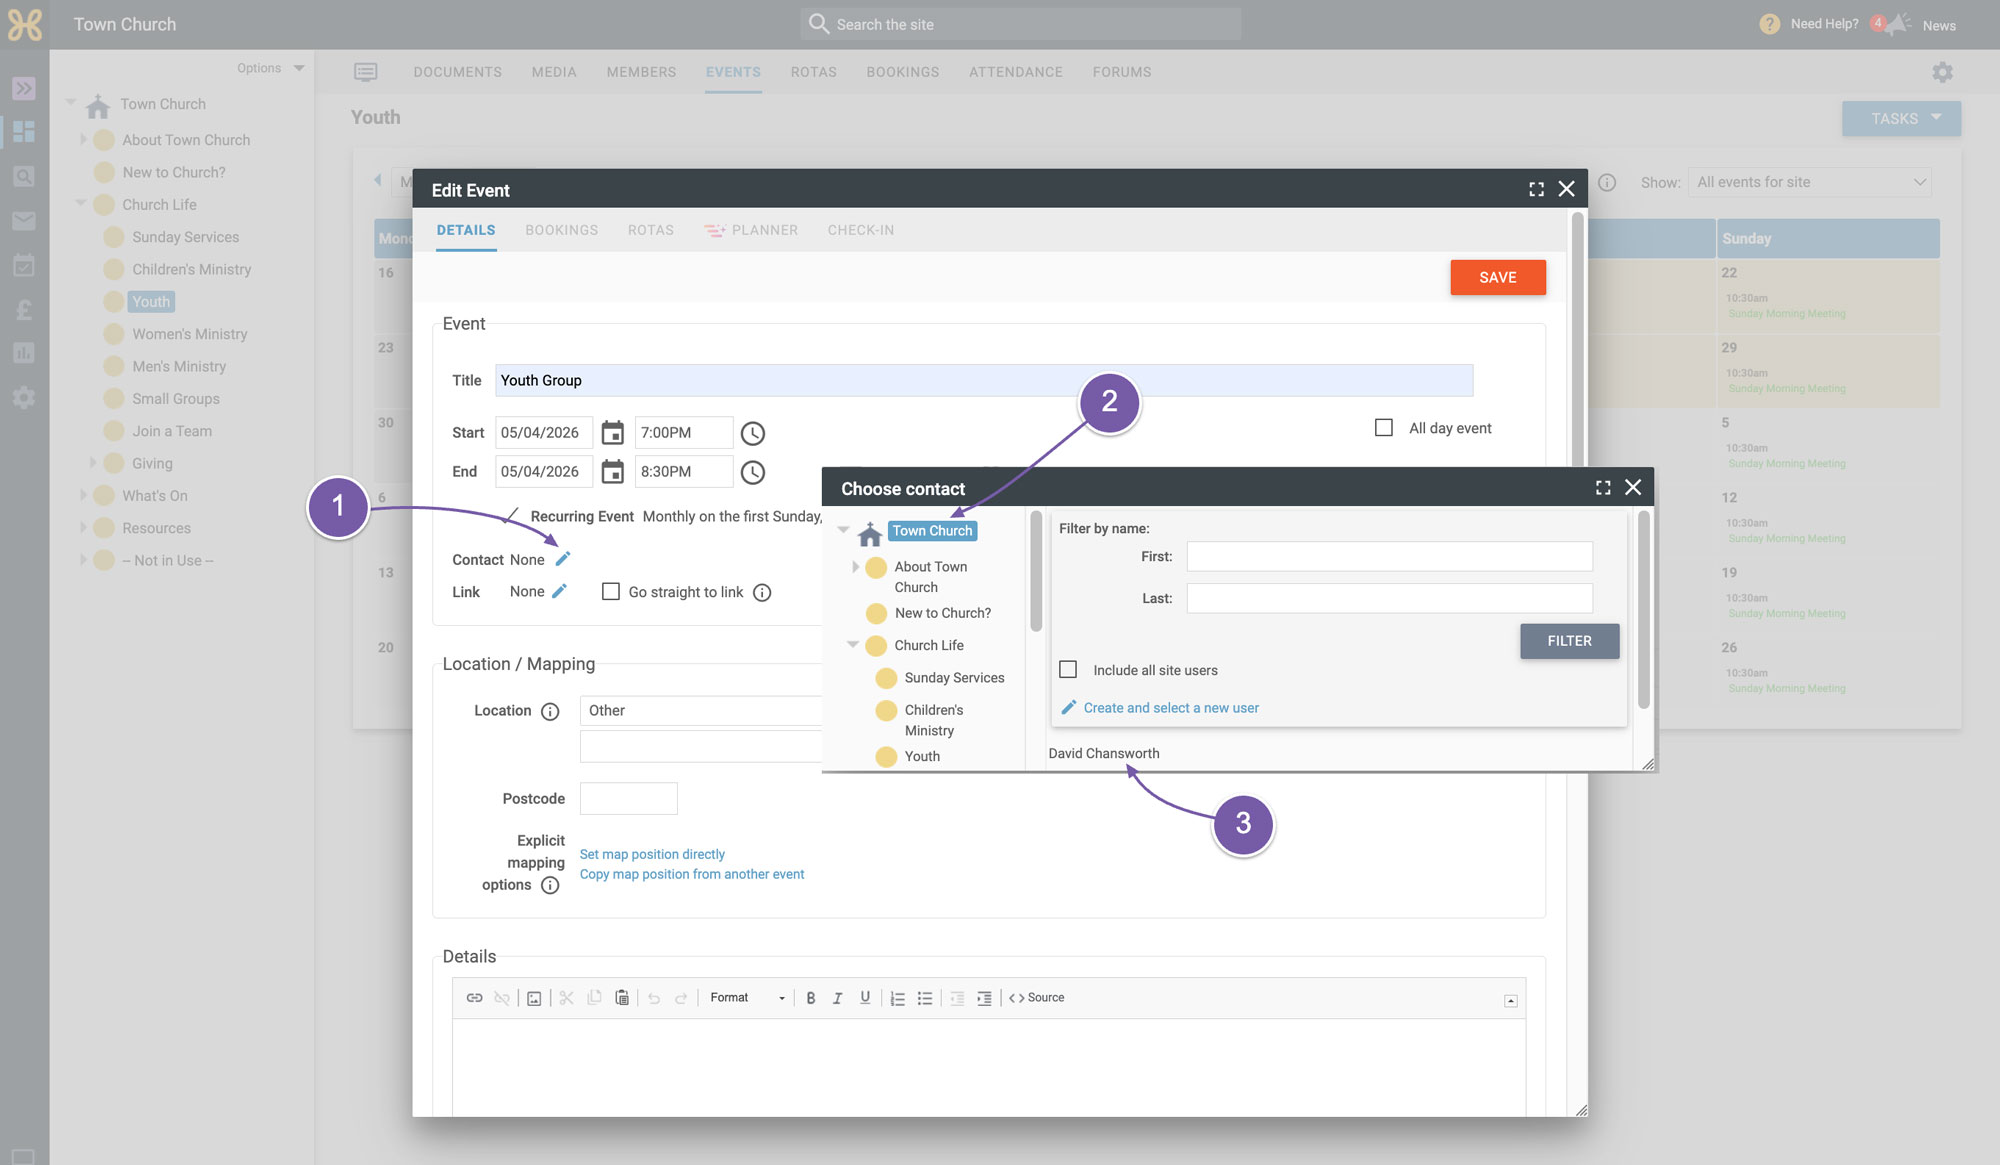Open the Rotas tab in Edit Event

tap(651, 230)
